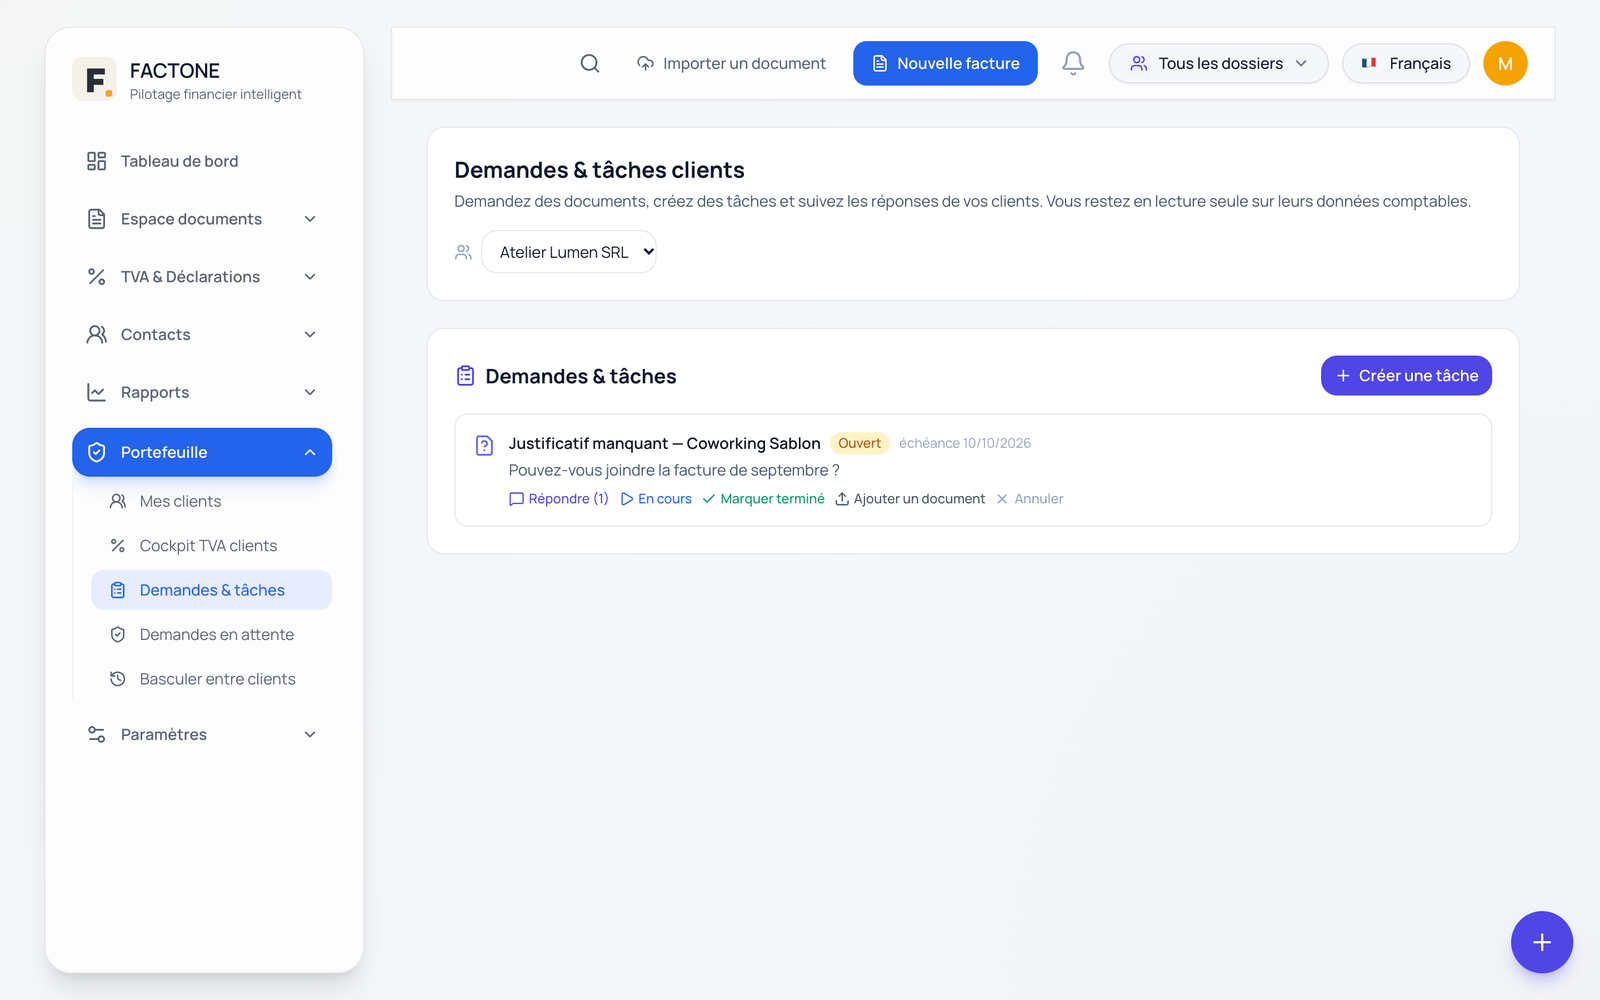Screen dimensions: 1600x1000
Task: Click the clipboard icon beside Demandes & tâches heading
Action: 465,376
